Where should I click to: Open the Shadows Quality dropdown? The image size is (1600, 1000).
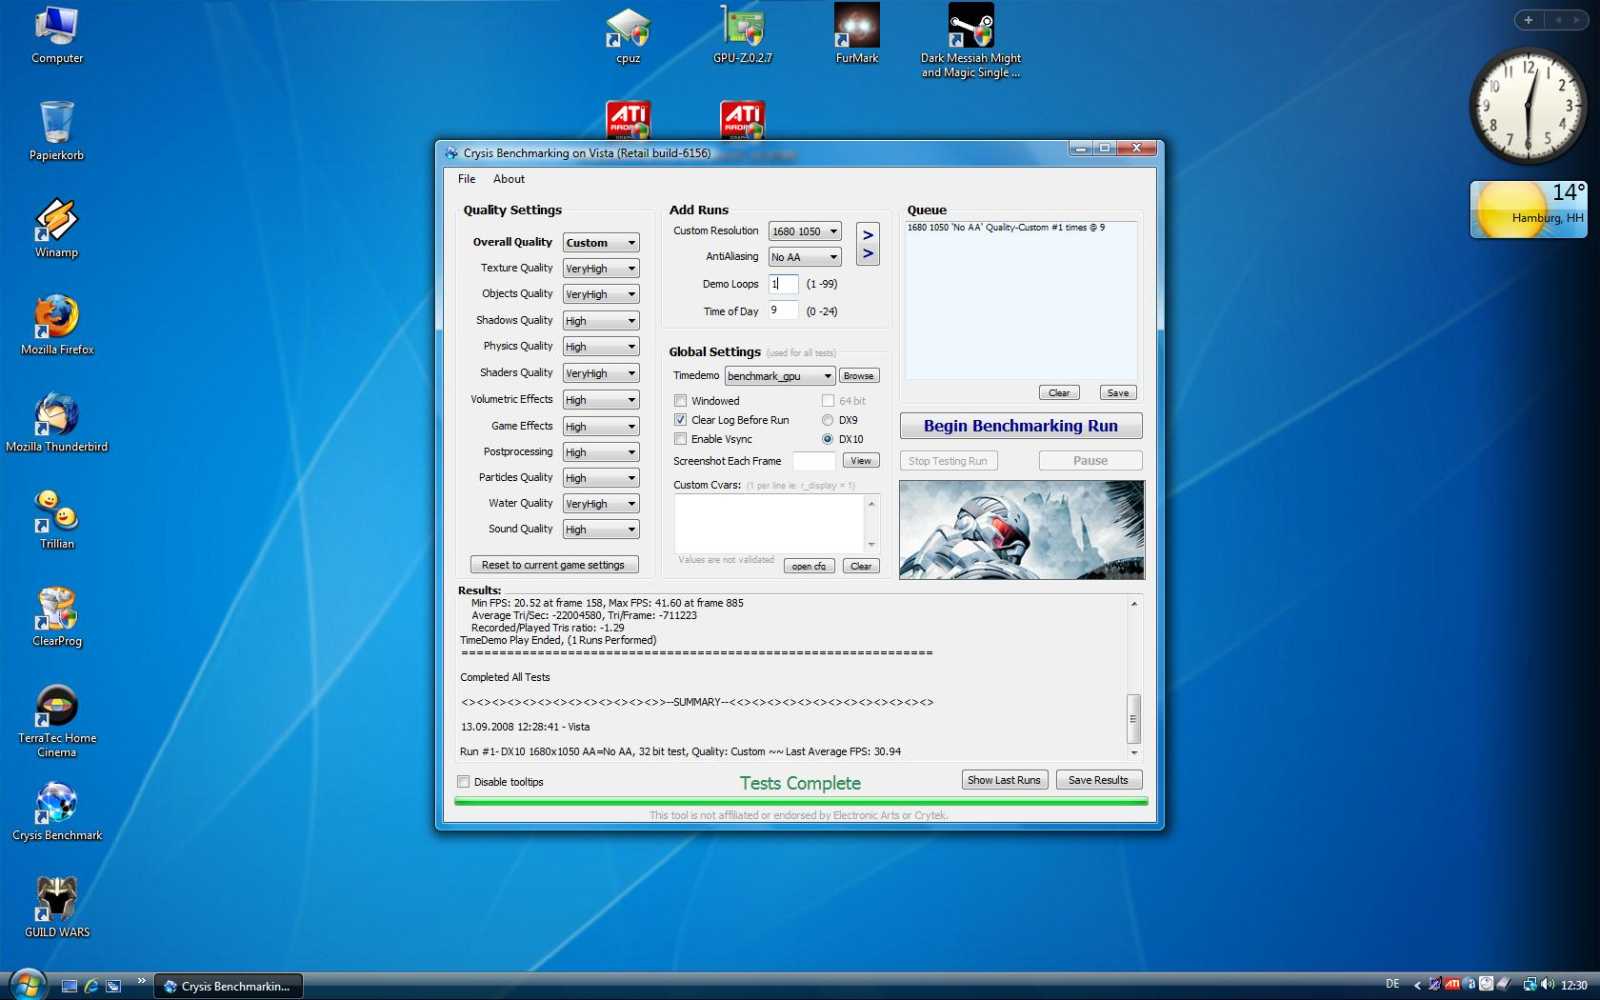coord(600,321)
